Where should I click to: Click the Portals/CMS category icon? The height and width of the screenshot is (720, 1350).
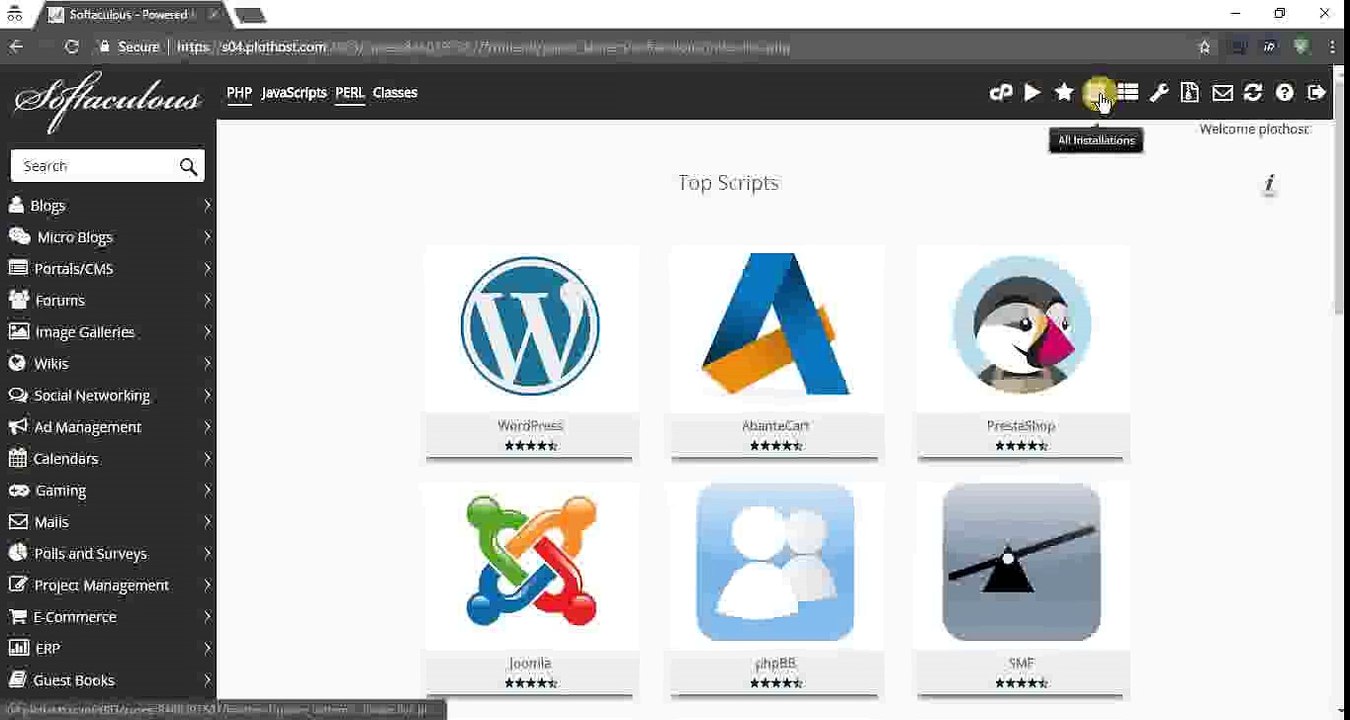click(x=17, y=268)
